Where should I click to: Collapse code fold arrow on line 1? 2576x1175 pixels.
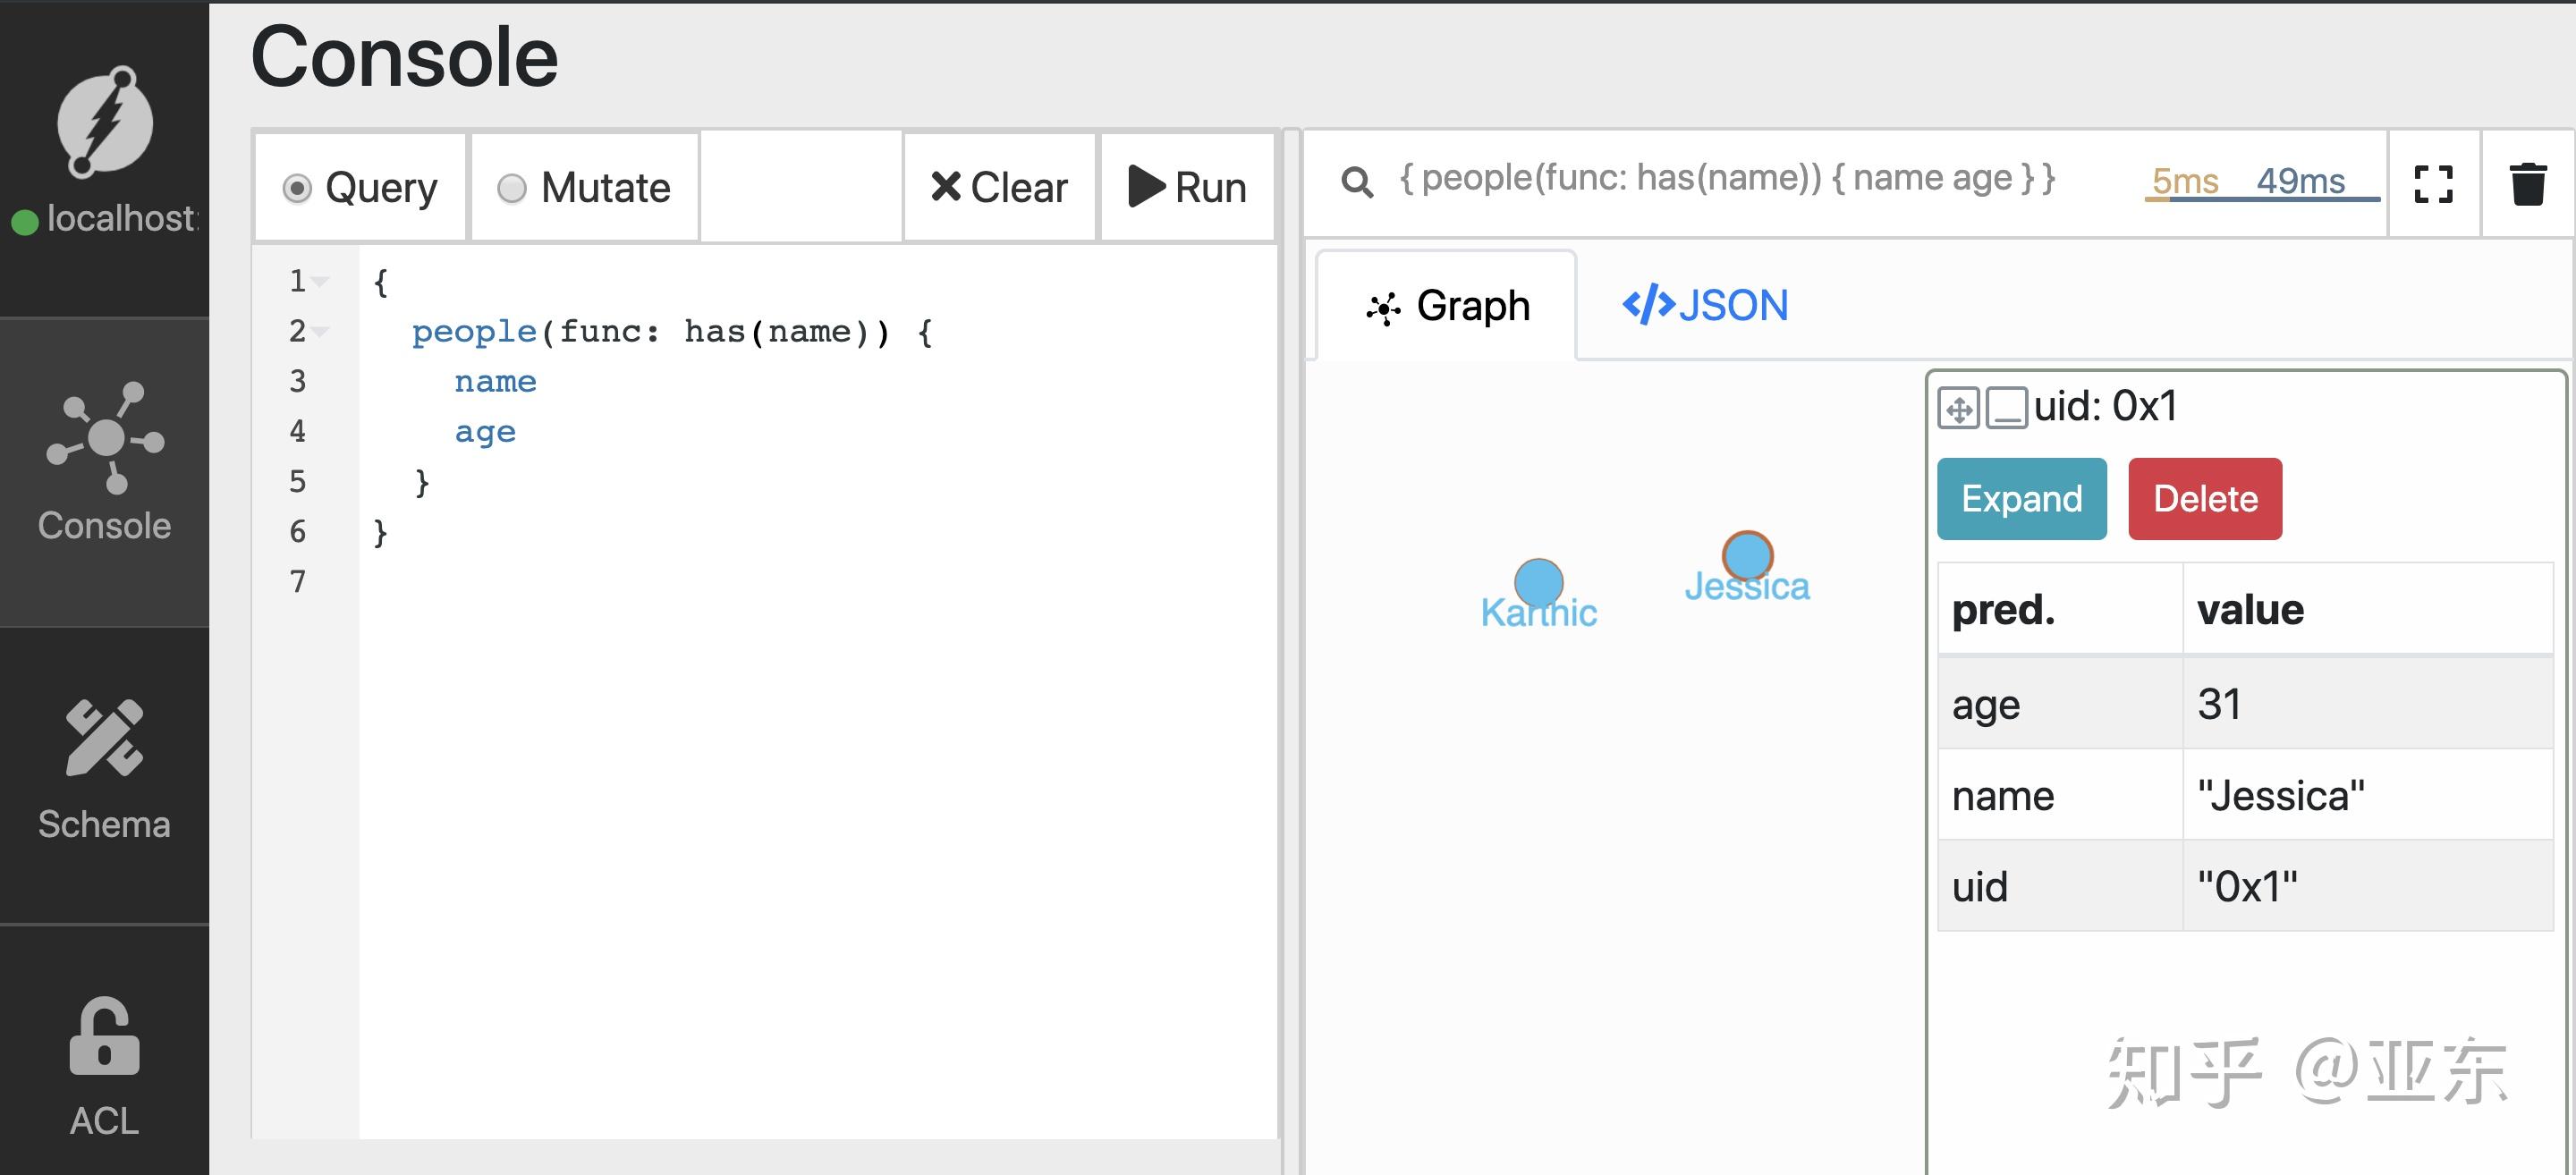point(320,282)
